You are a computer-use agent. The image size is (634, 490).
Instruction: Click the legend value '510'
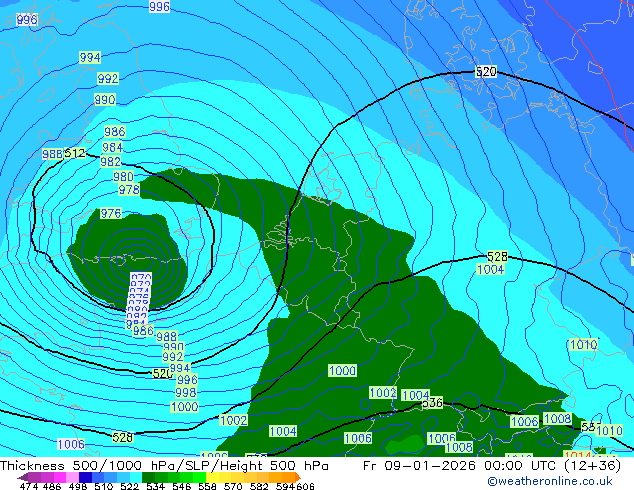tap(104, 486)
